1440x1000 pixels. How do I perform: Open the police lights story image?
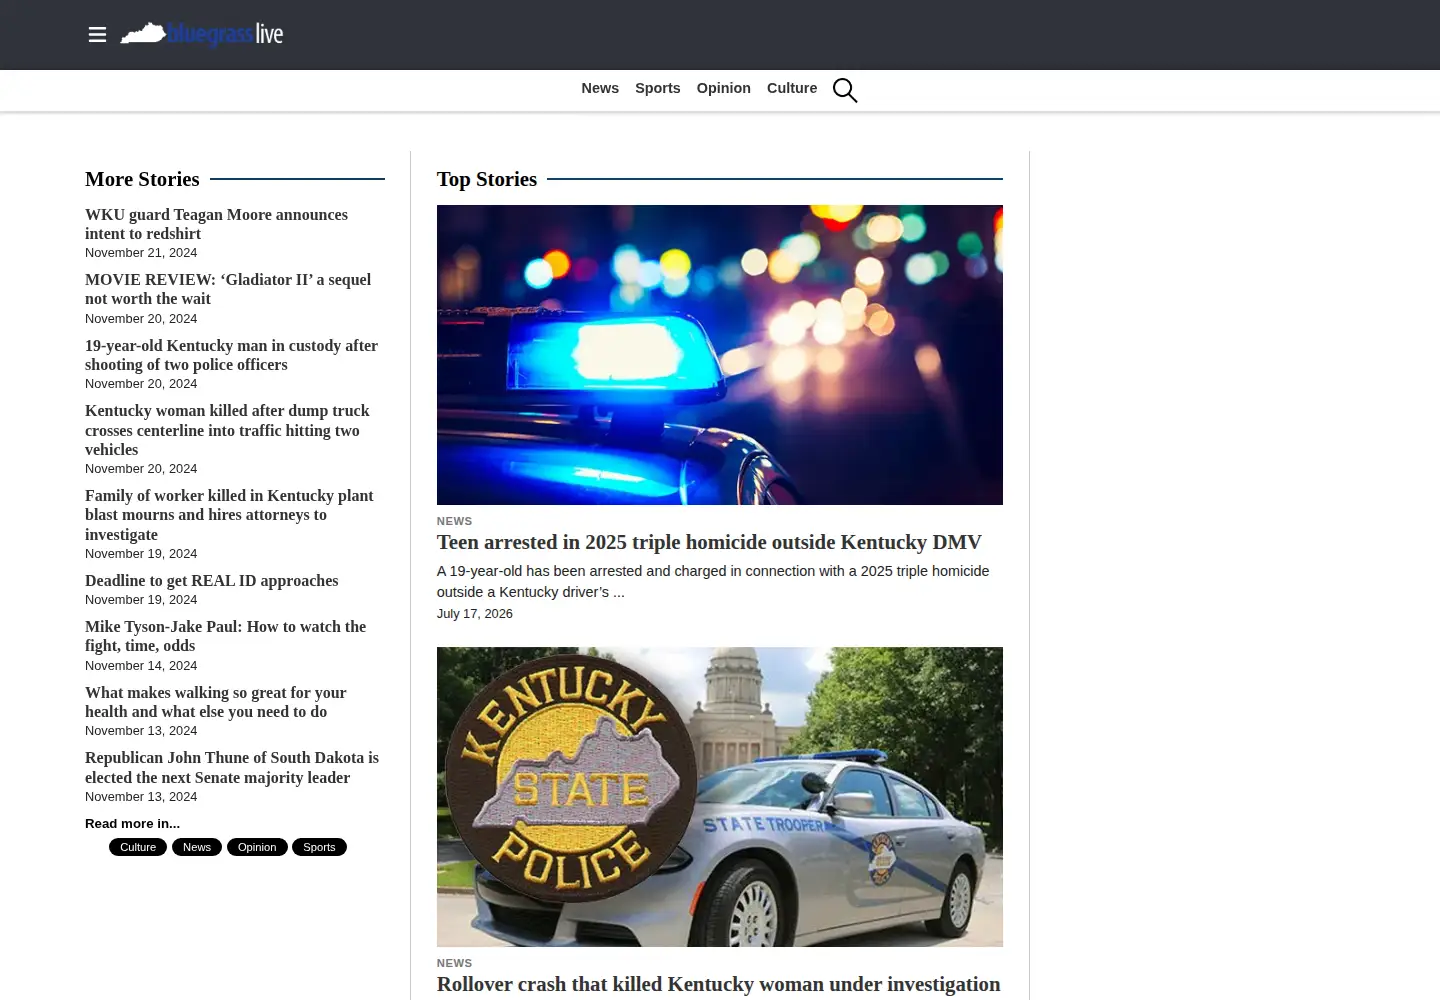pyautogui.click(x=720, y=355)
